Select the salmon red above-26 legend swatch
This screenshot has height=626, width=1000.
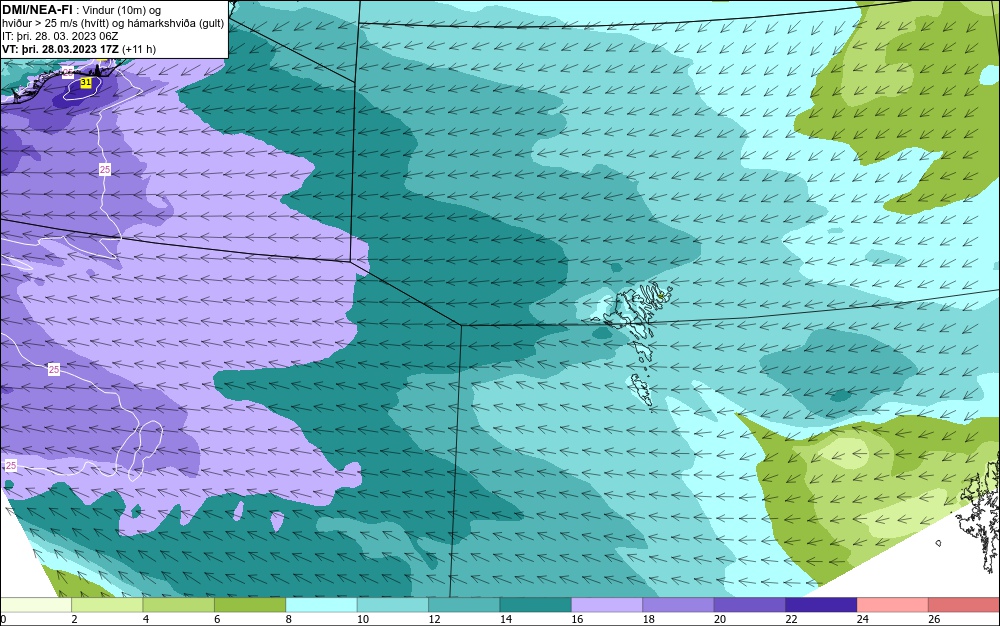(964, 605)
